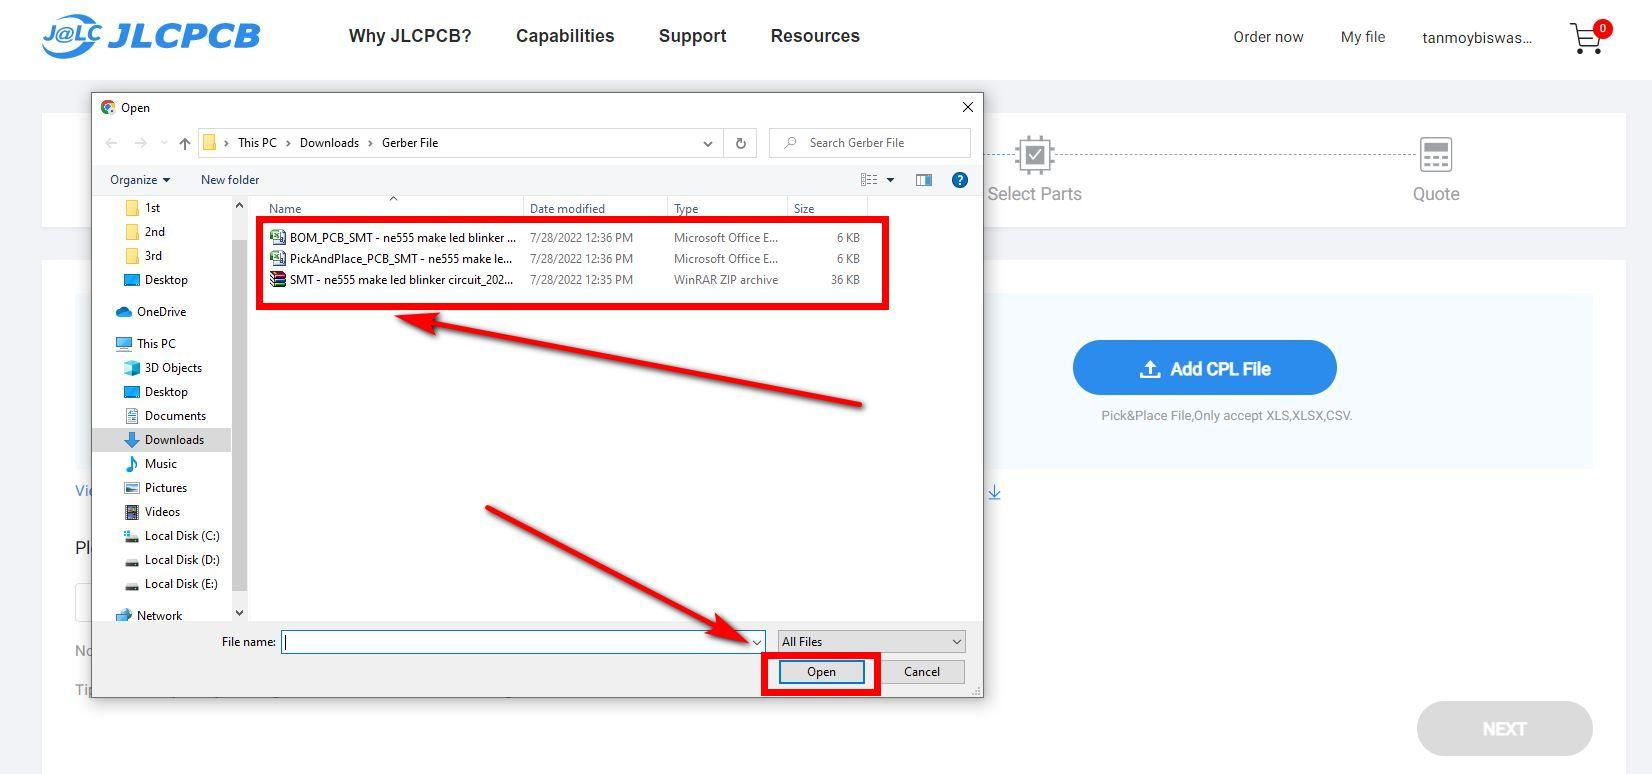
Task: Open the dialog help icon
Action: (x=960, y=180)
